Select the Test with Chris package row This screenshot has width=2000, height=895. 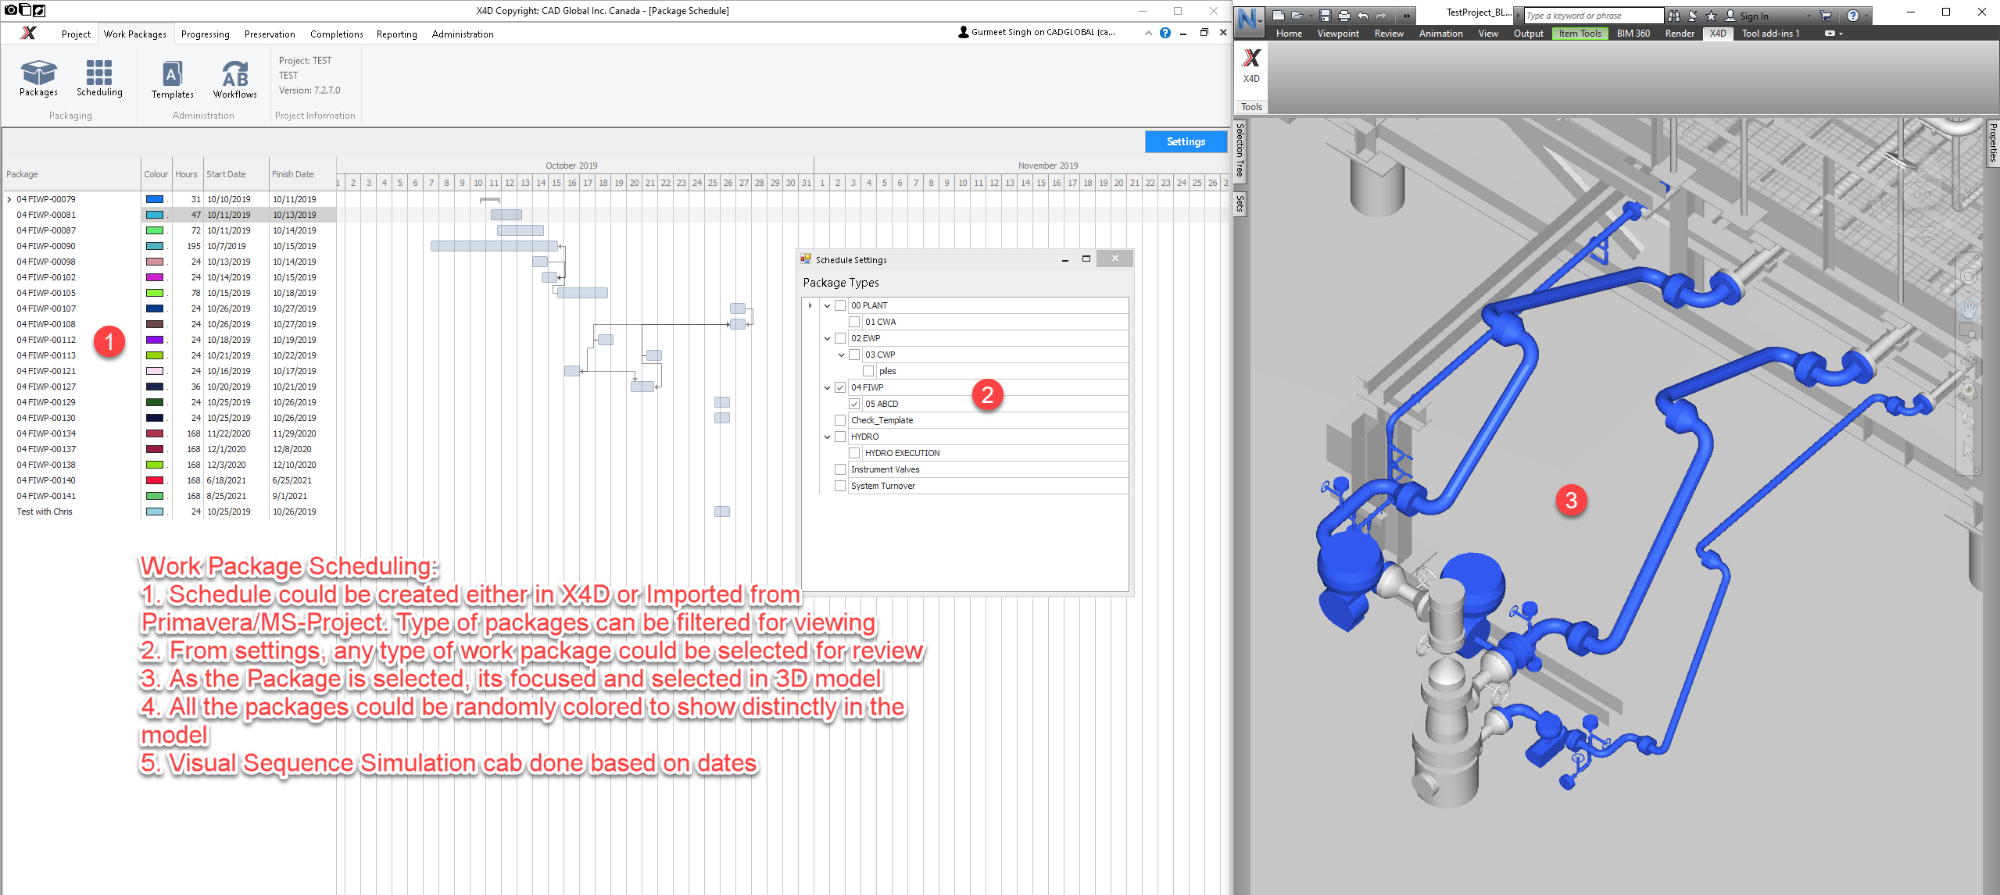pyautogui.click(x=169, y=512)
